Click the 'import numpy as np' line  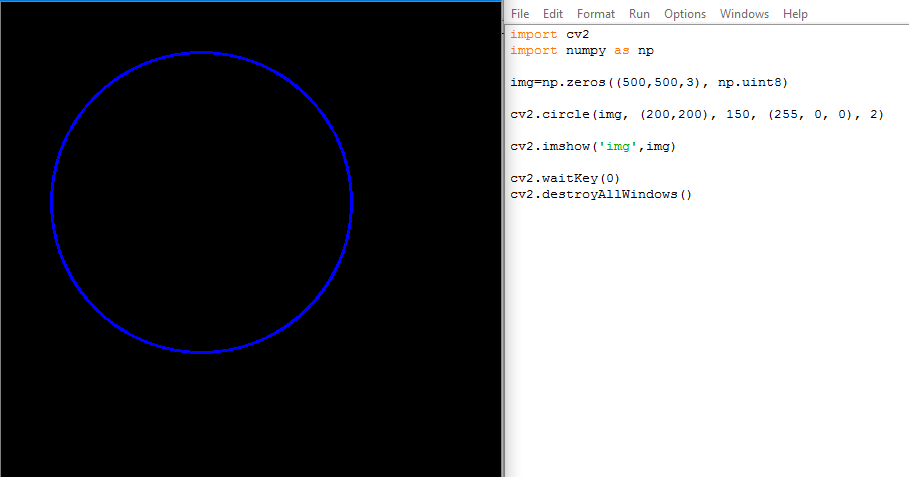coord(581,50)
